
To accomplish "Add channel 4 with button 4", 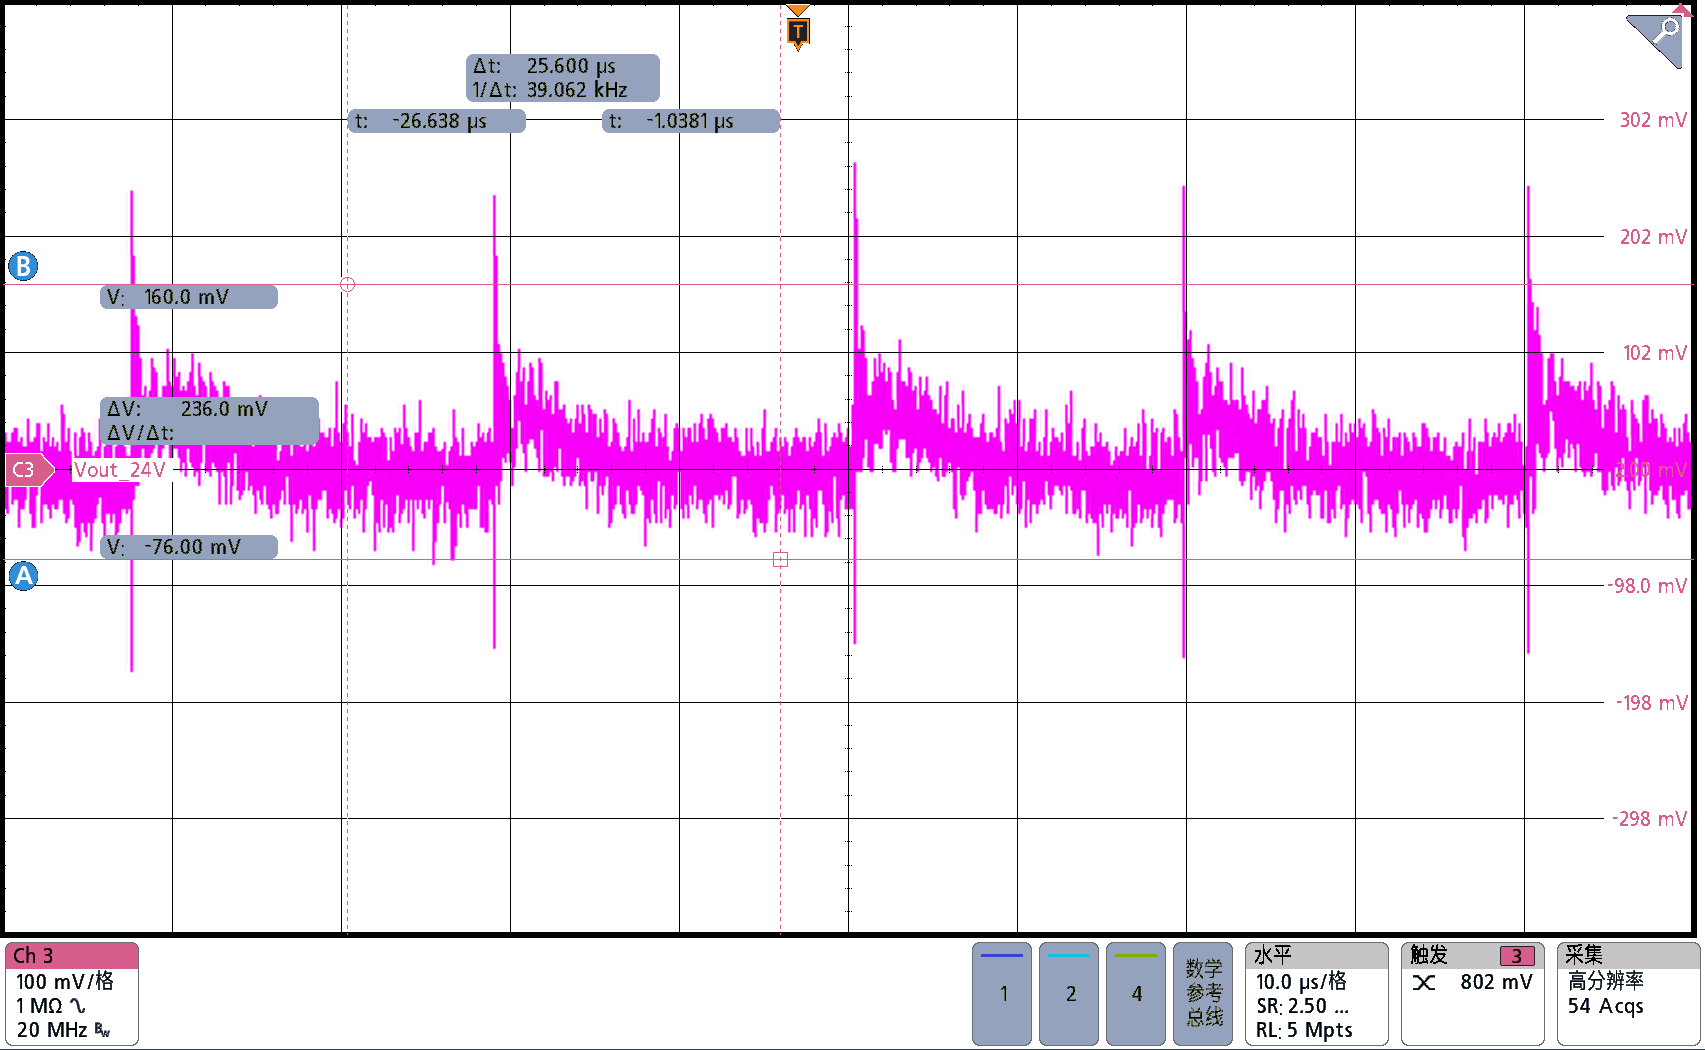I will [1136, 993].
